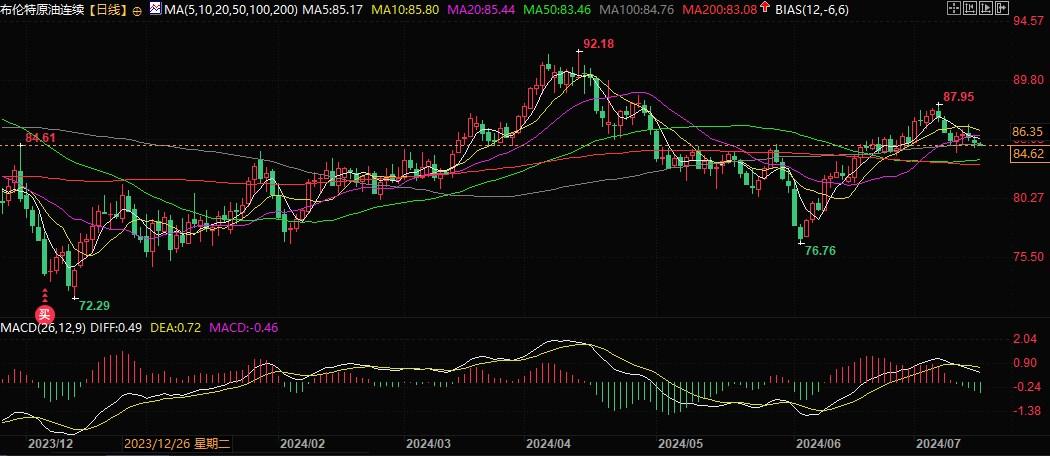Click the 2024/02 time axis label

[301, 443]
